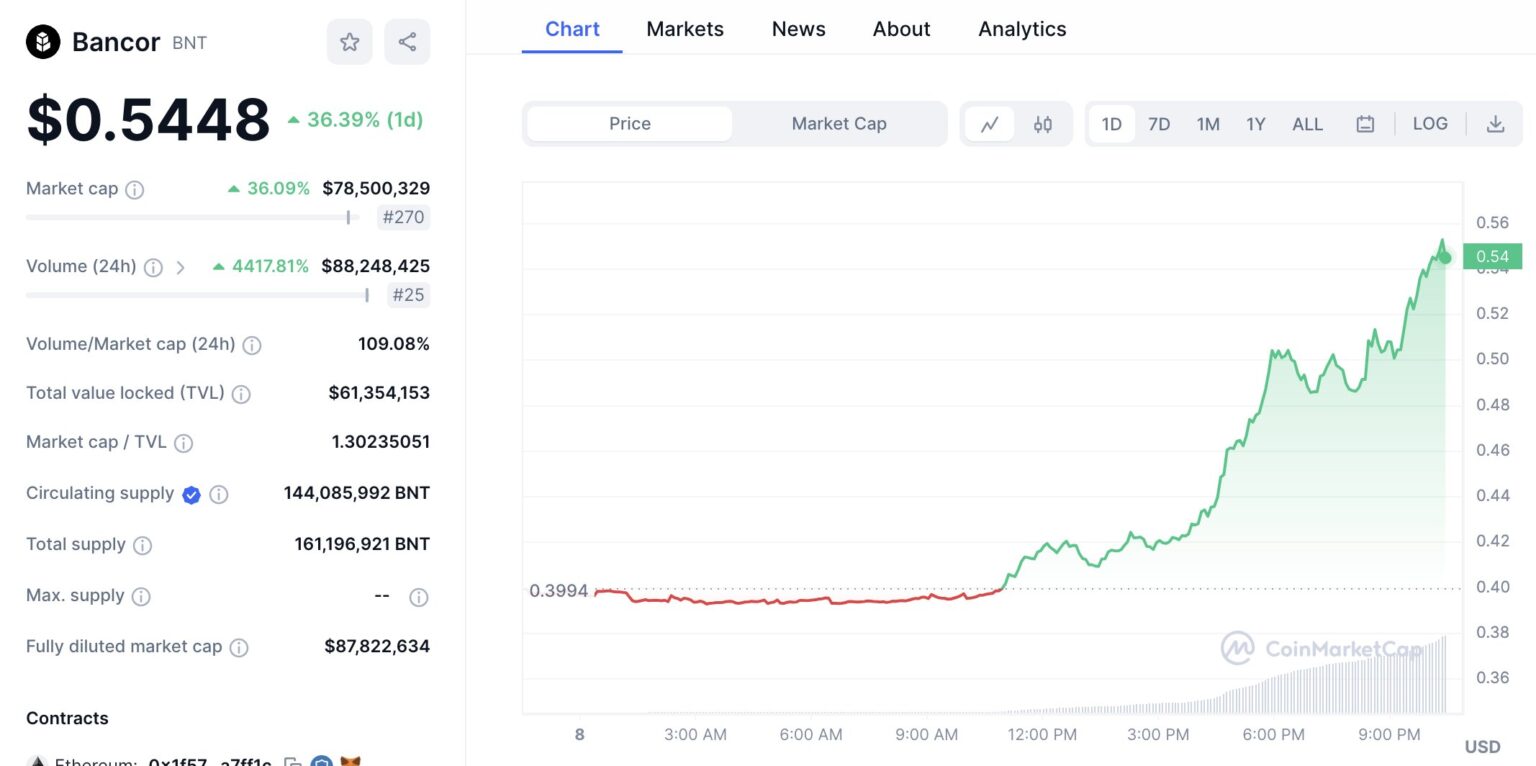Open the Analytics tab

tap(1022, 29)
